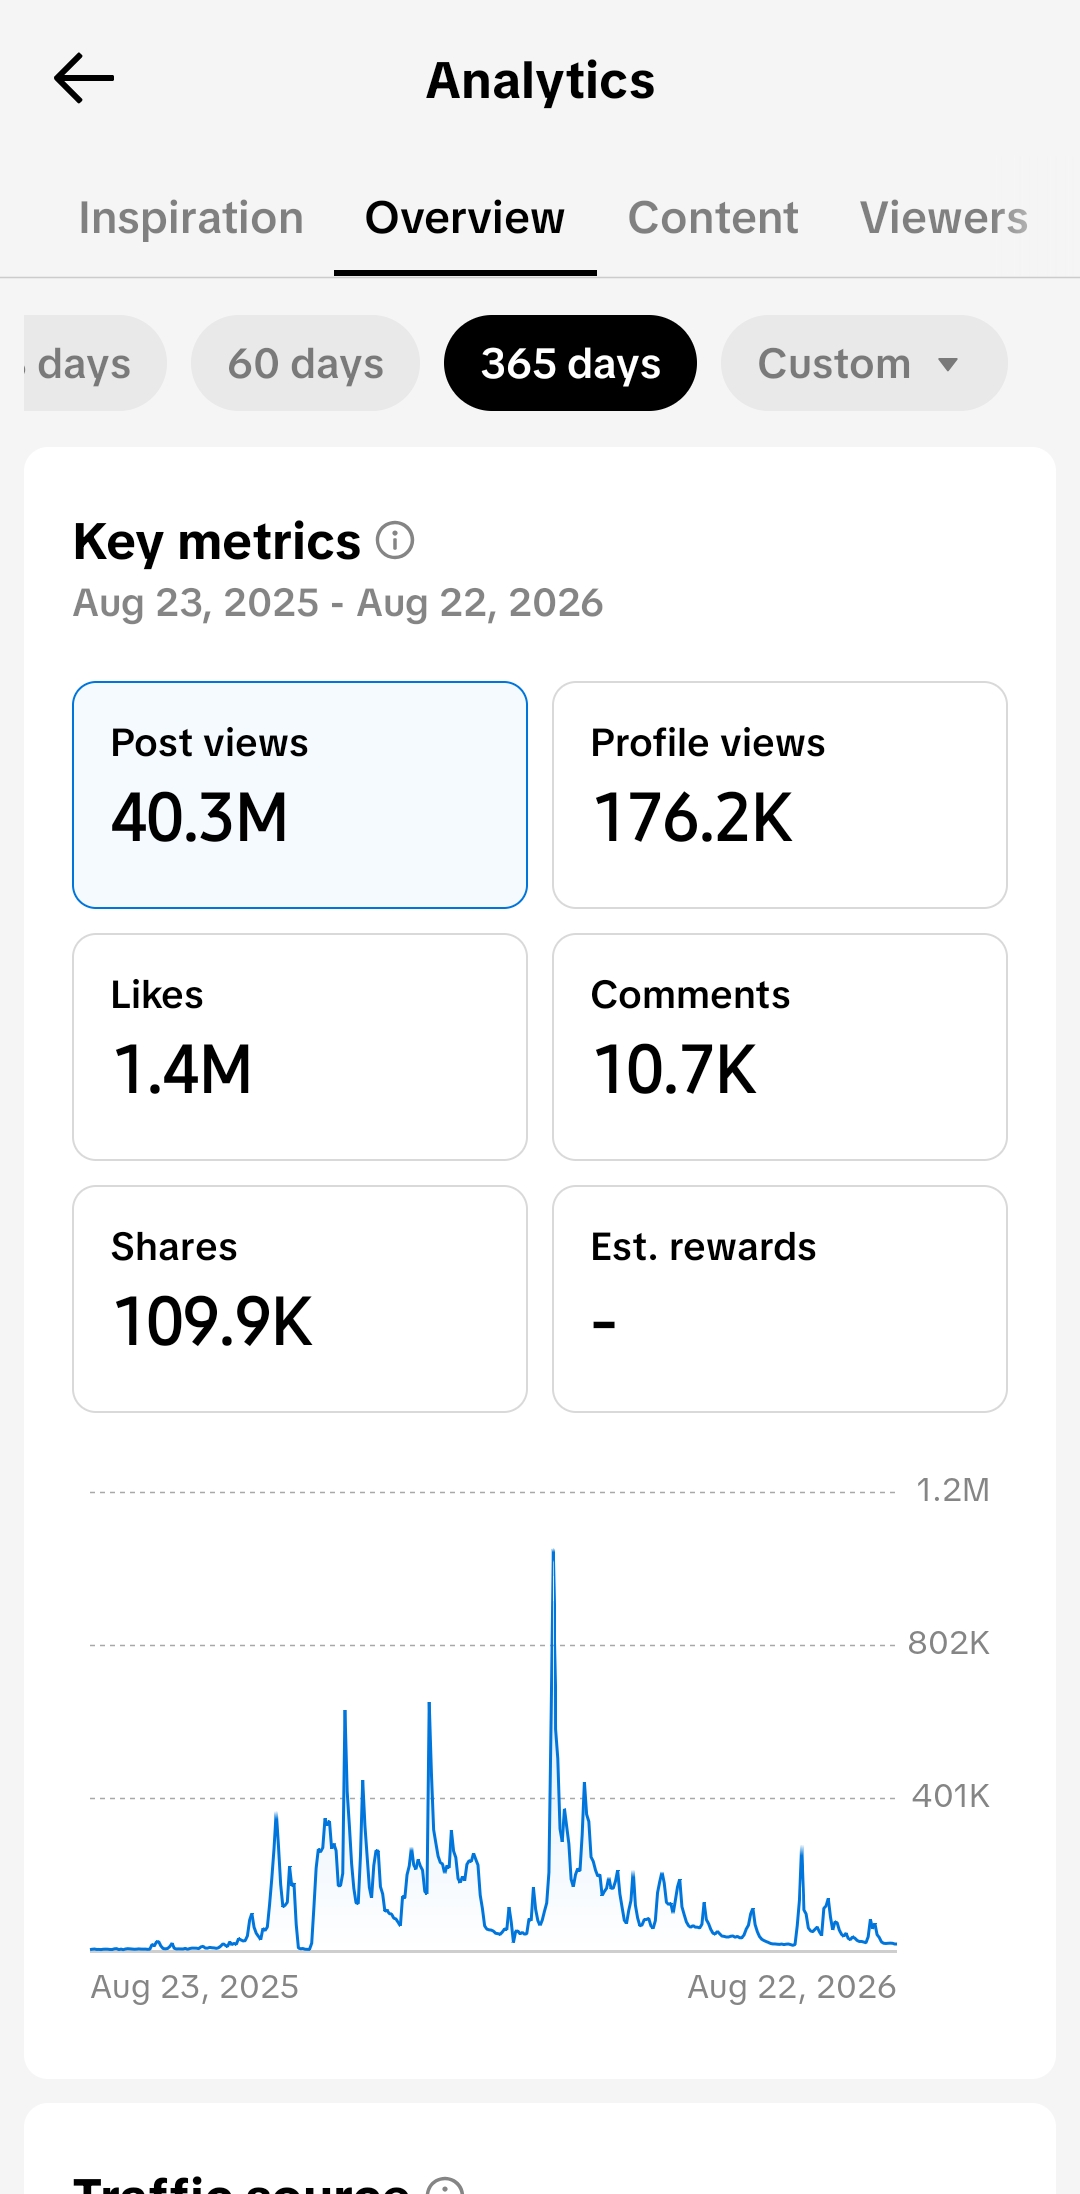Viewport: 1080px width, 2194px height.
Task: Click the tallest peak in the views chart
Action: click(553, 1552)
